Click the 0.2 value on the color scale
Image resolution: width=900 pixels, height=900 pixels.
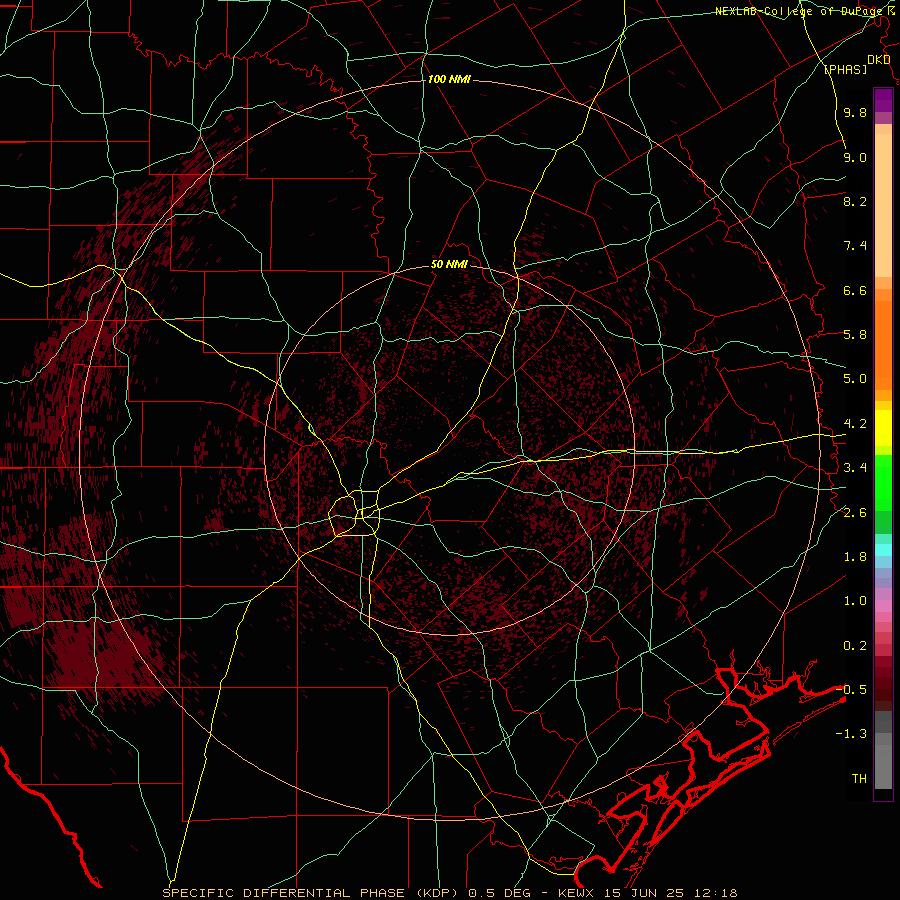coord(855,646)
